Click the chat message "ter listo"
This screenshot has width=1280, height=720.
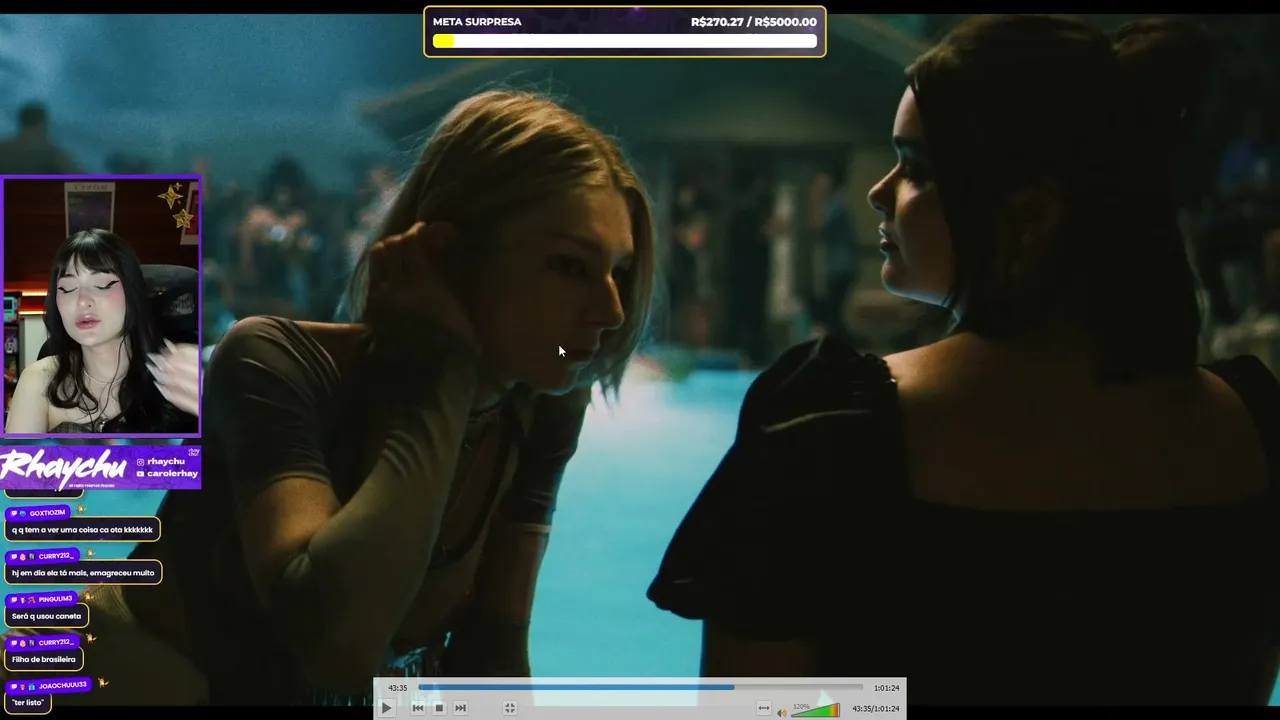pyautogui.click(x=28, y=703)
